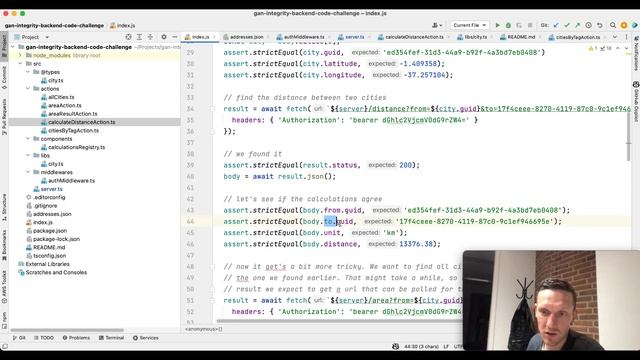Open Project panel gear options
Screen dimensions: 640x360
(x=164, y=37)
